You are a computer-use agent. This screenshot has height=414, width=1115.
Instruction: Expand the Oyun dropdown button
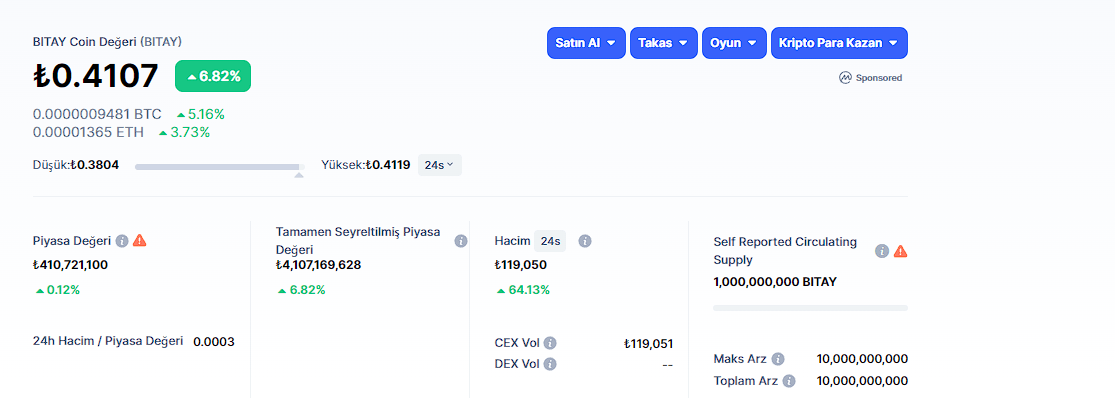coord(734,43)
